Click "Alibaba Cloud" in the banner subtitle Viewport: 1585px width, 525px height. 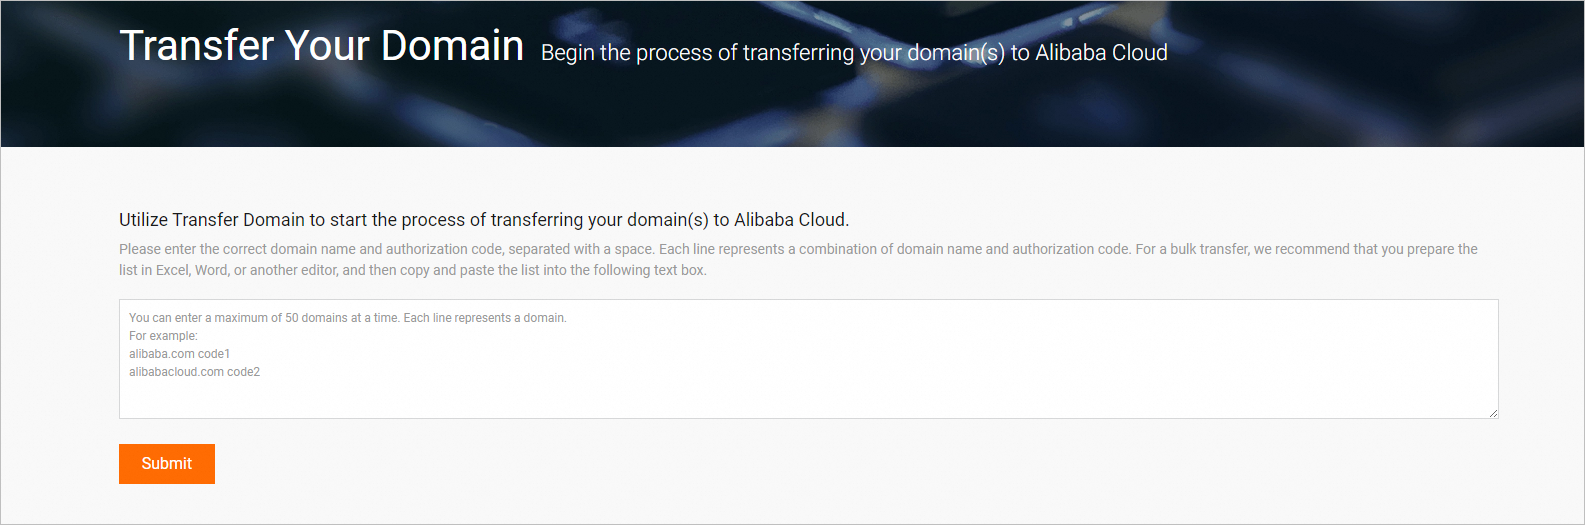pyautogui.click(x=1101, y=53)
